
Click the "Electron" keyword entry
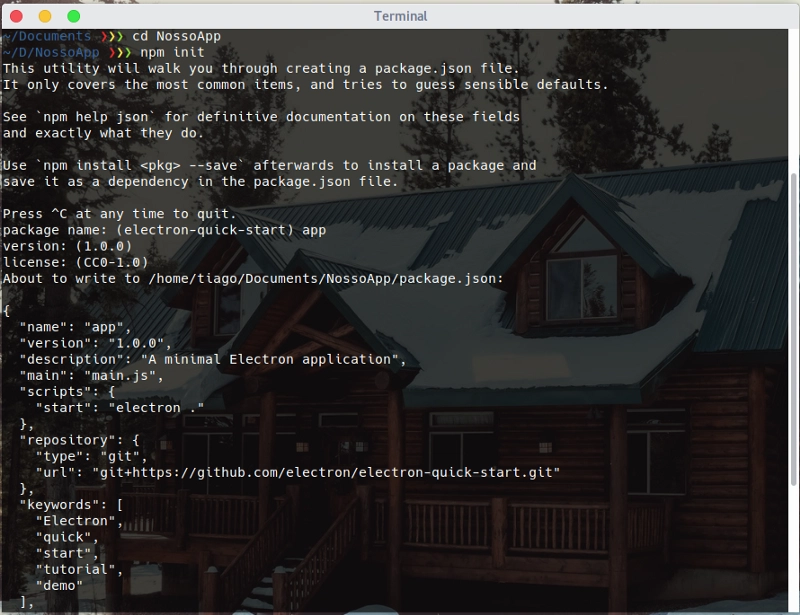pos(79,521)
